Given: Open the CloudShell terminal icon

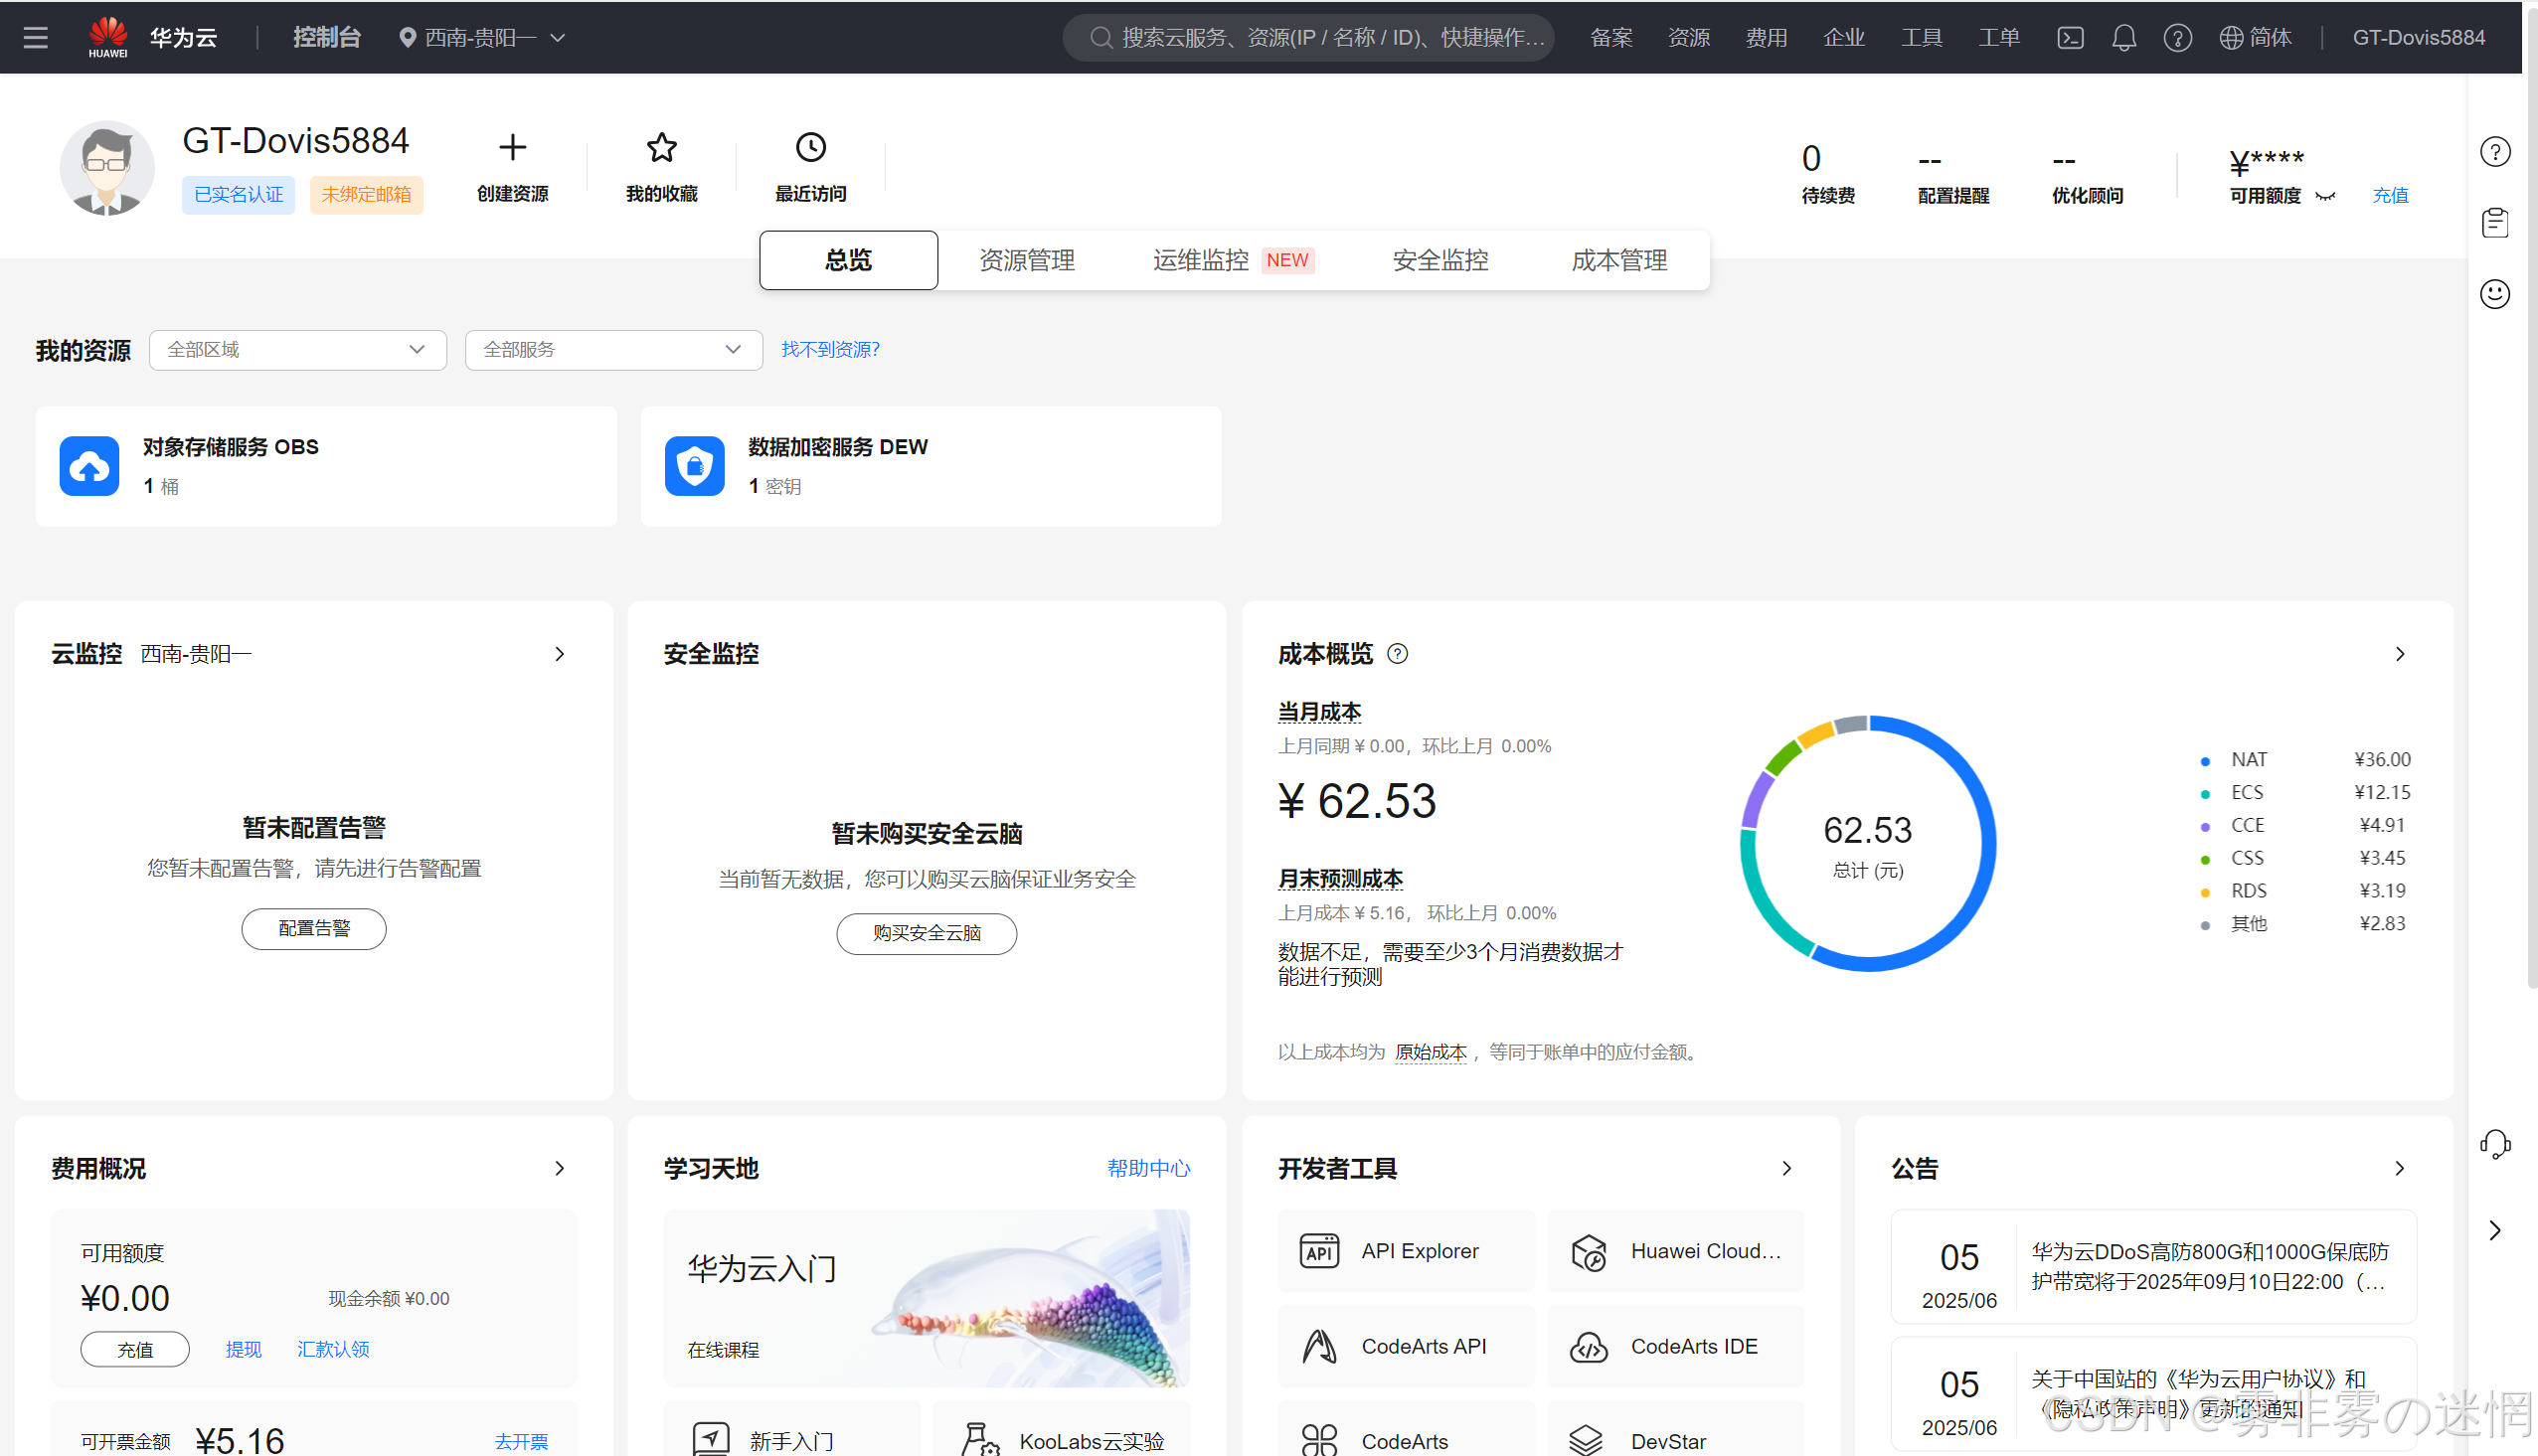Looking at the screenshot, I should (2070, 38).
